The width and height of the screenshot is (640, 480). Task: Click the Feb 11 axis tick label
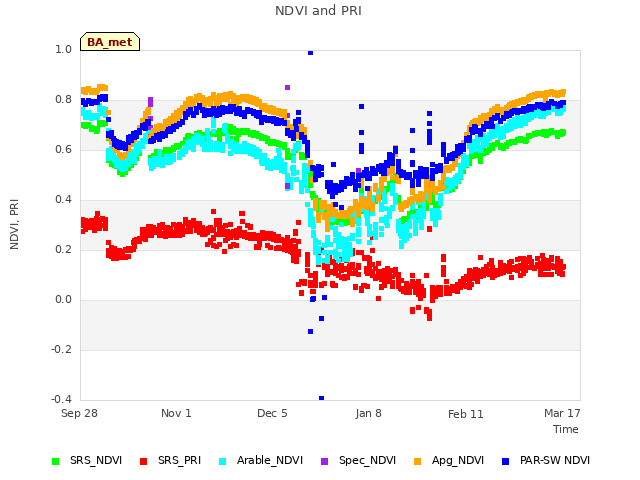click(465, 414)
